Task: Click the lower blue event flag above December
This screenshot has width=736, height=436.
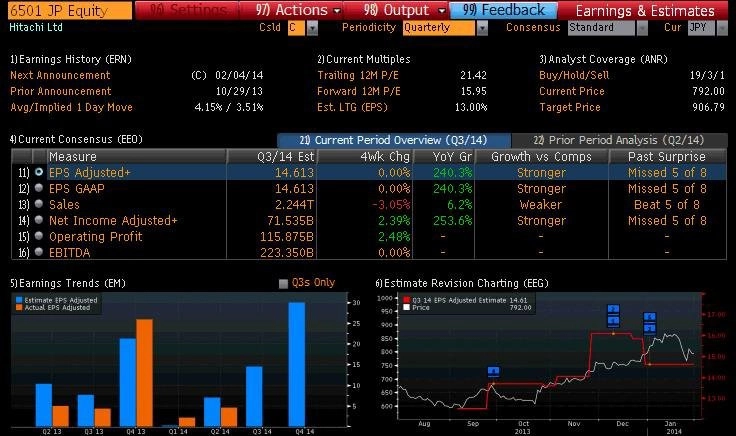Action: pos(613,321)
